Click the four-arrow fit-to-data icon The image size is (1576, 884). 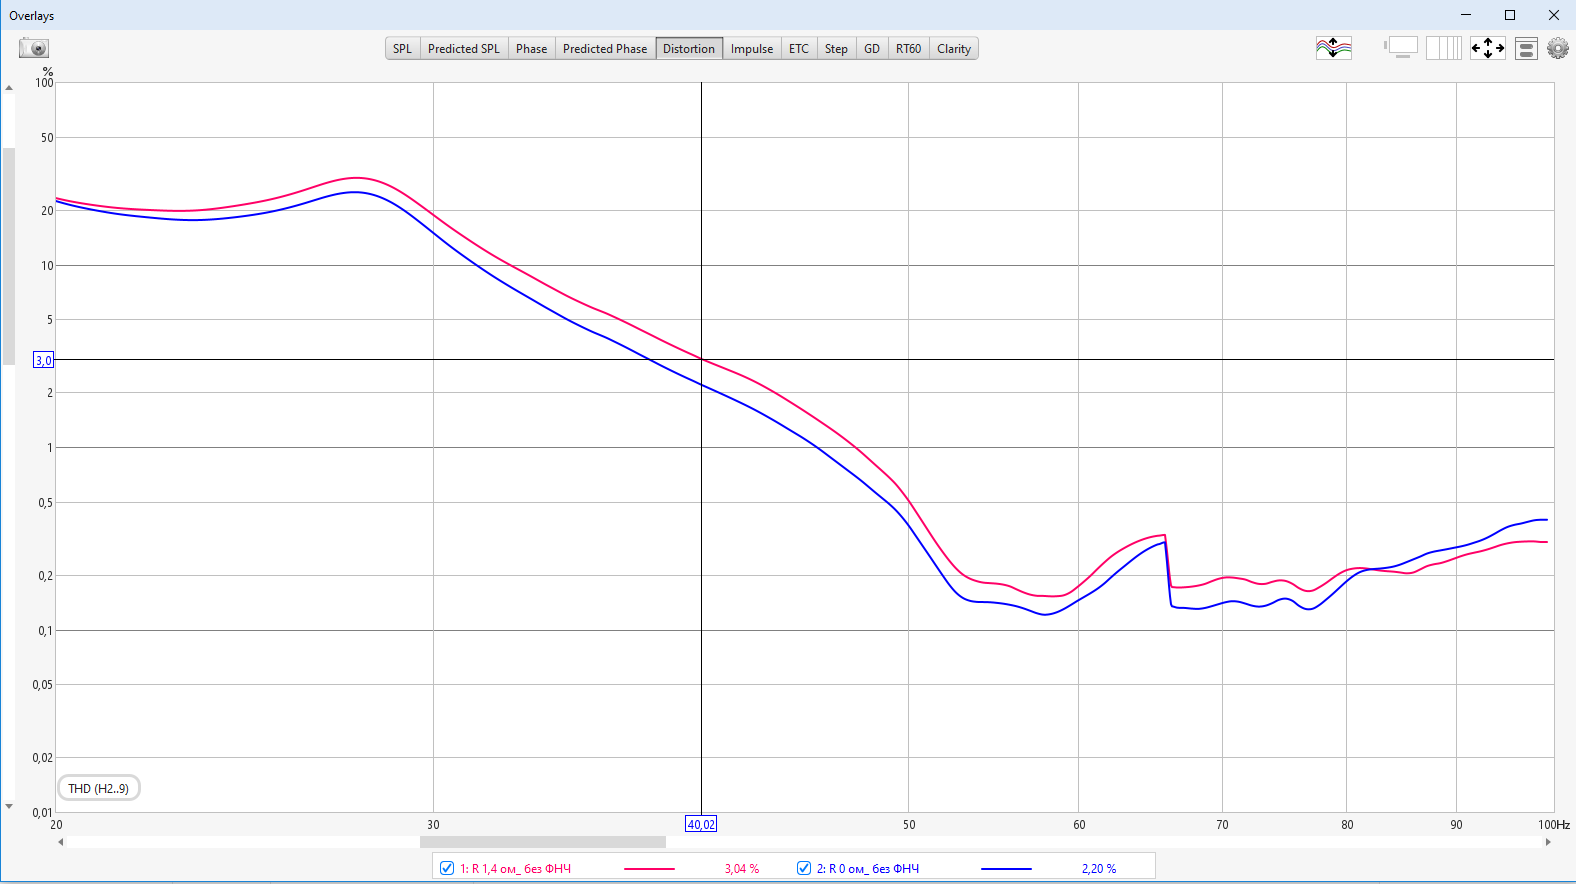coord(1487,48)
